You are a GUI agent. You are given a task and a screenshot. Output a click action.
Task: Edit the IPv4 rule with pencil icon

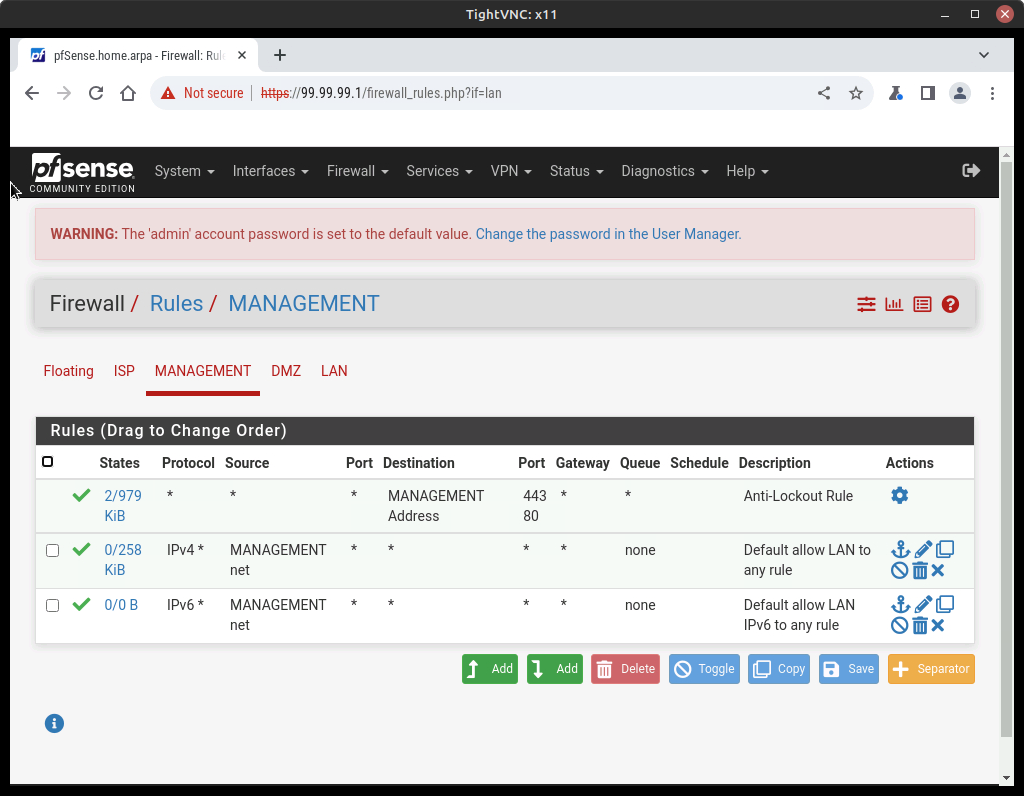tap(923, 549)
